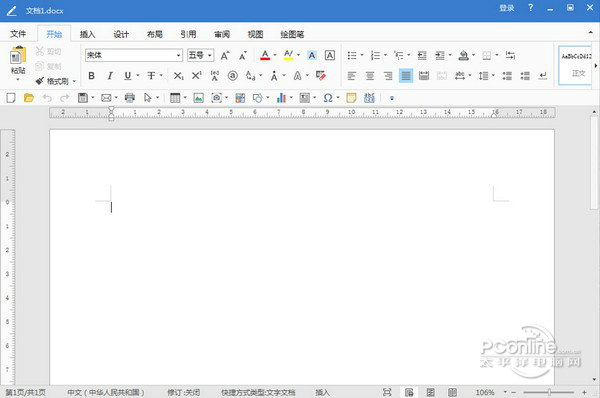Open the Omega symbol dropdown arrow
Viewport: 600px width, 398px height.
tap(338, 98)
